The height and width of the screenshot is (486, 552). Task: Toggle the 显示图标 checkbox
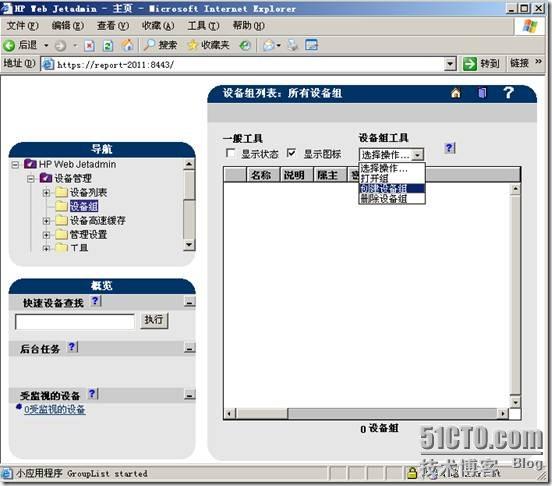pos(291,153)
